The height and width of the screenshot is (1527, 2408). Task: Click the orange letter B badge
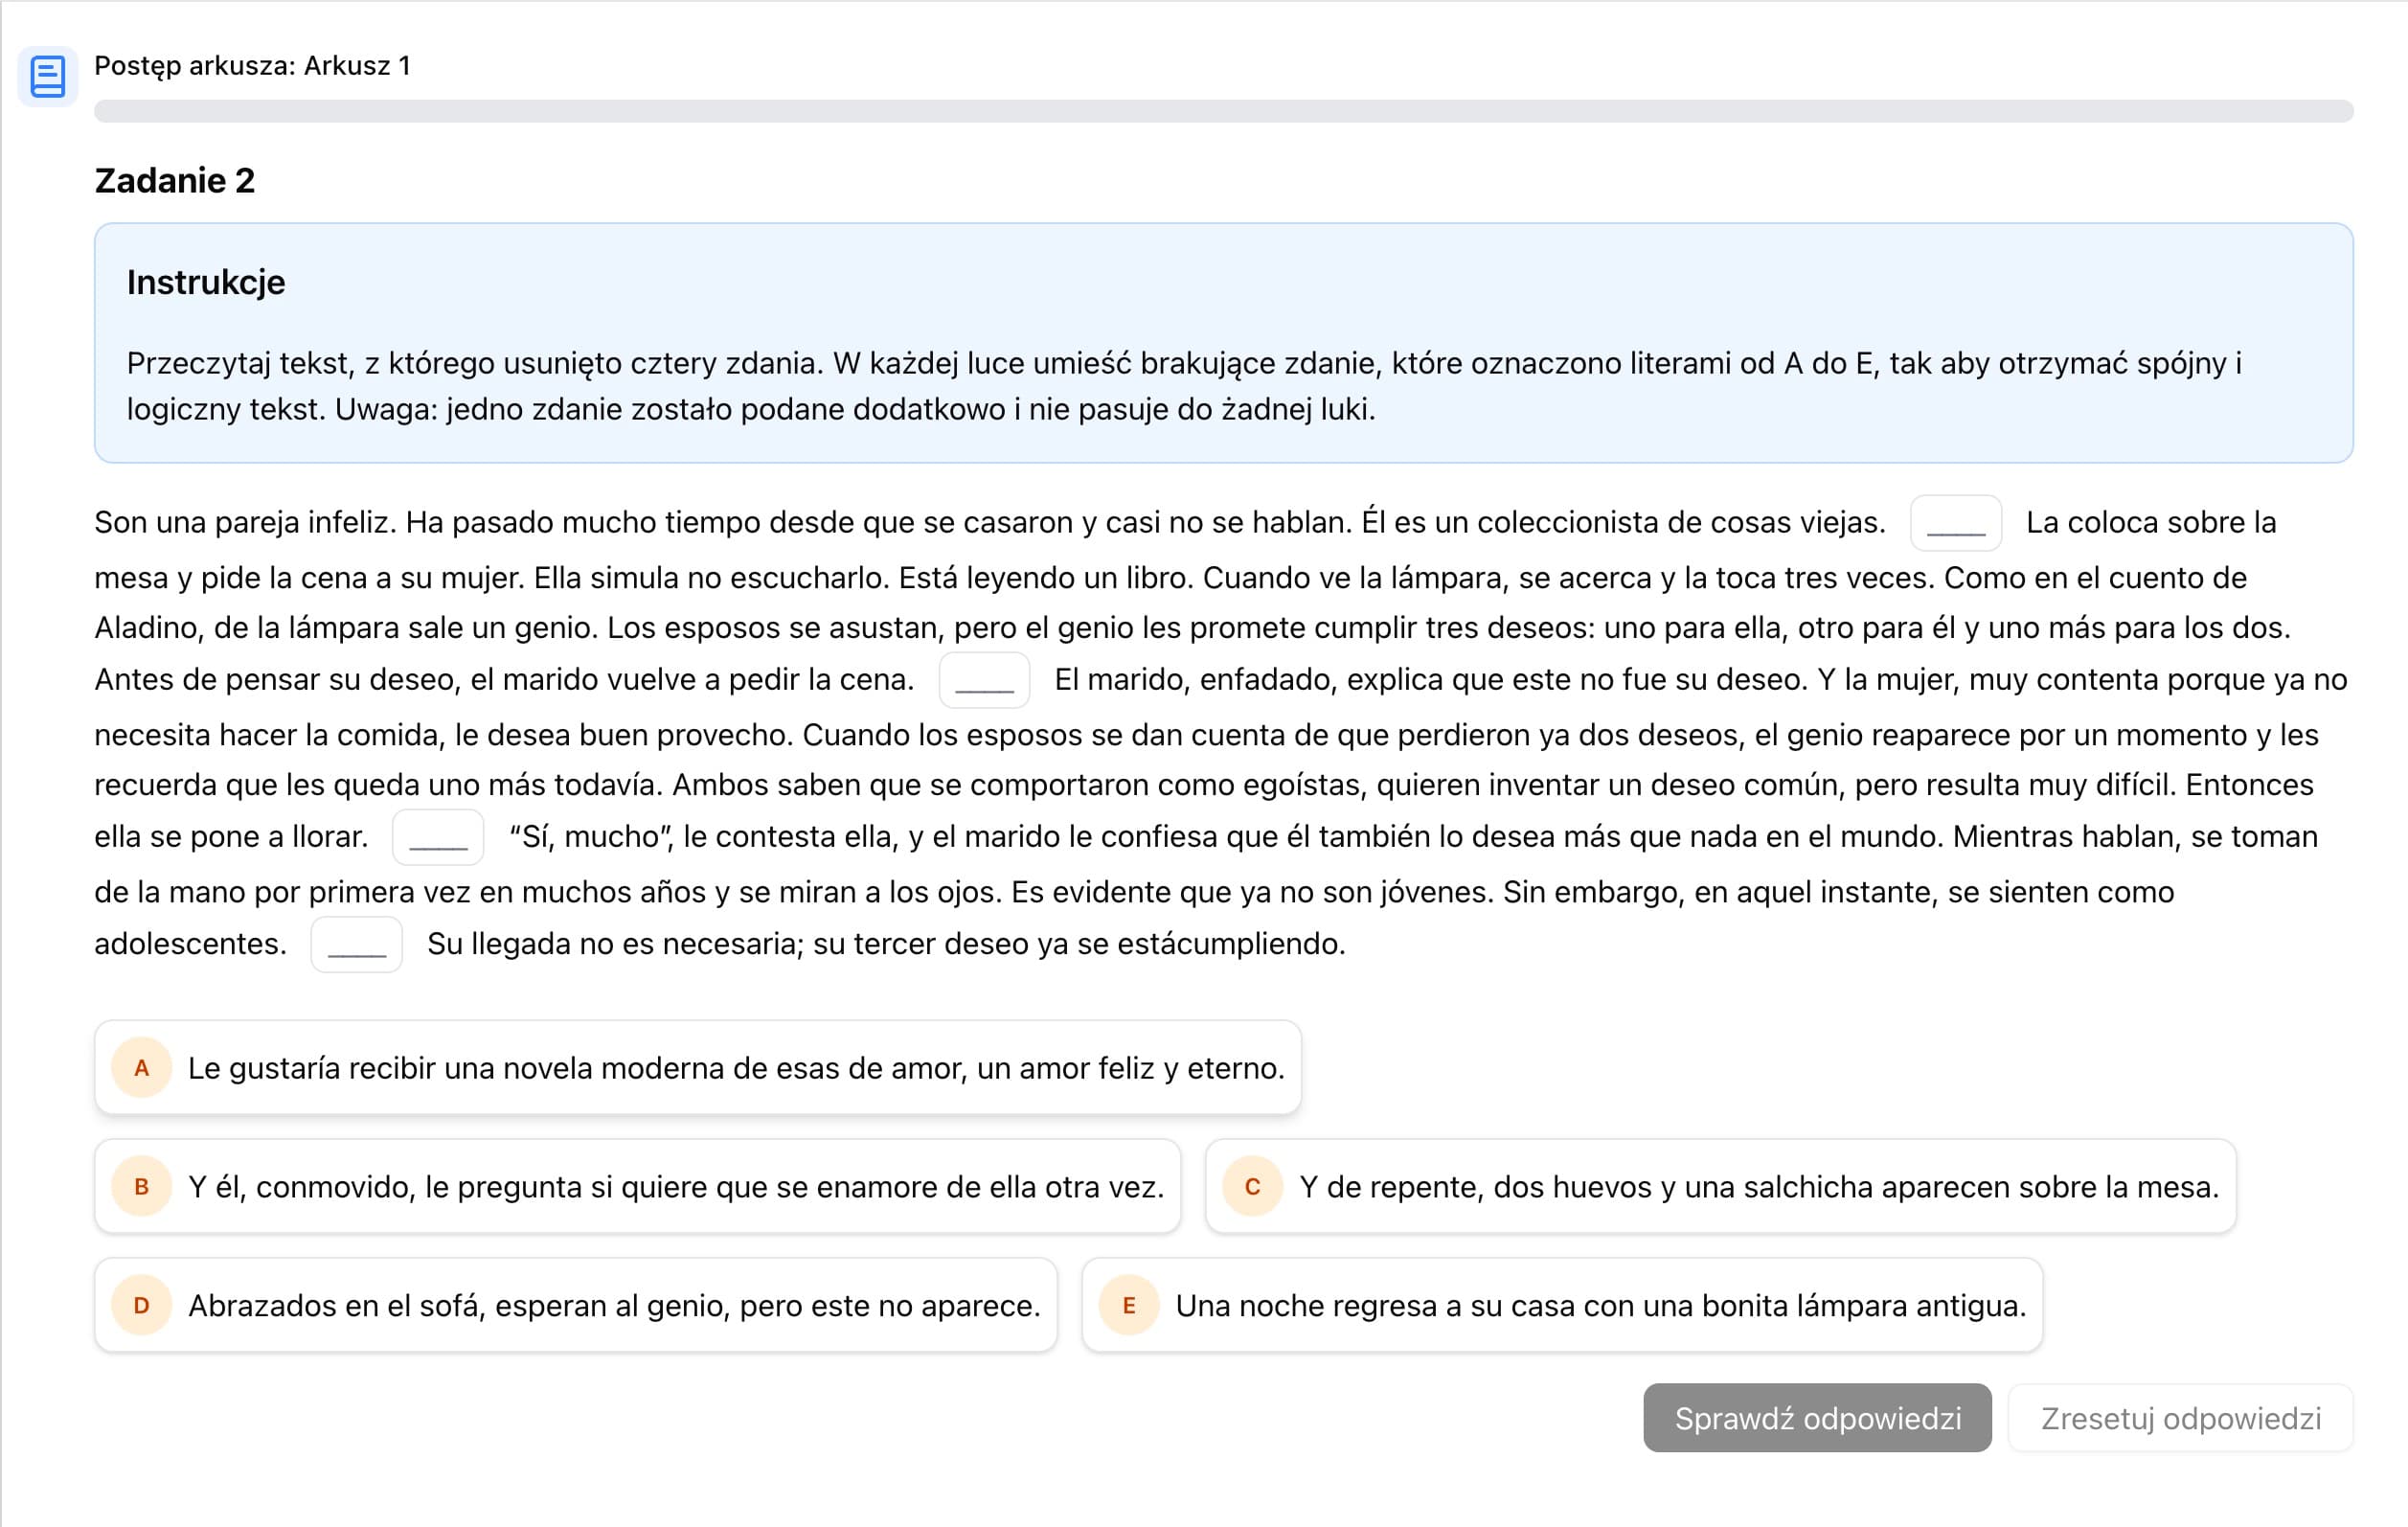point(142,1187)
